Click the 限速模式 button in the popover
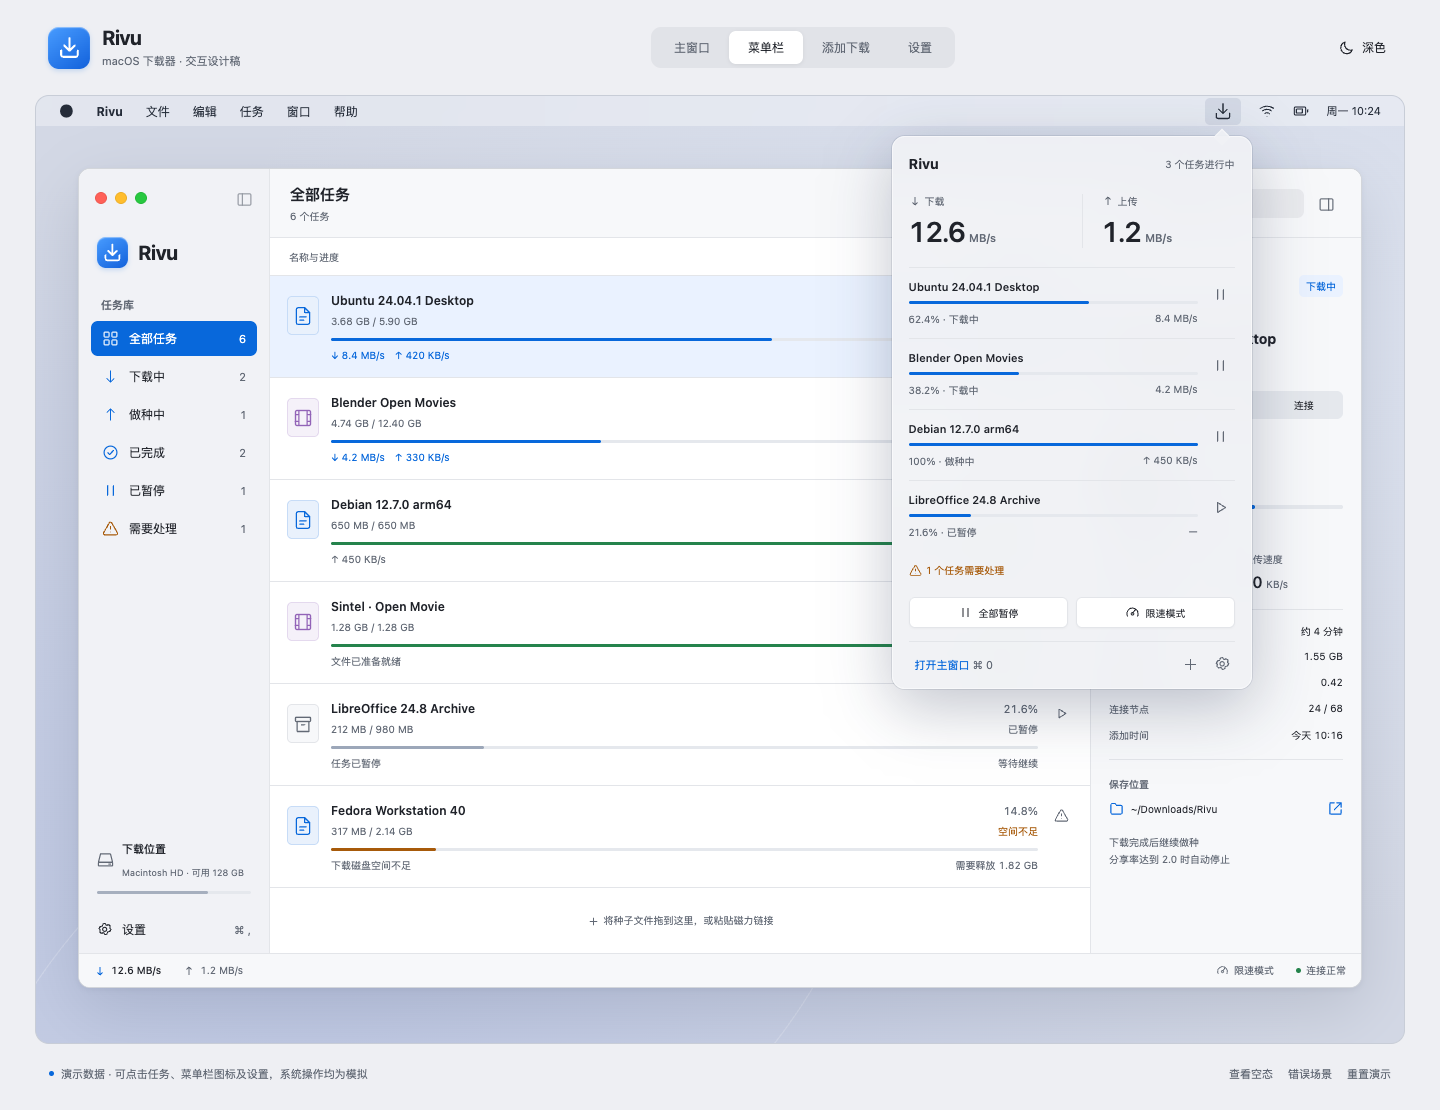 pos(1155,613)
